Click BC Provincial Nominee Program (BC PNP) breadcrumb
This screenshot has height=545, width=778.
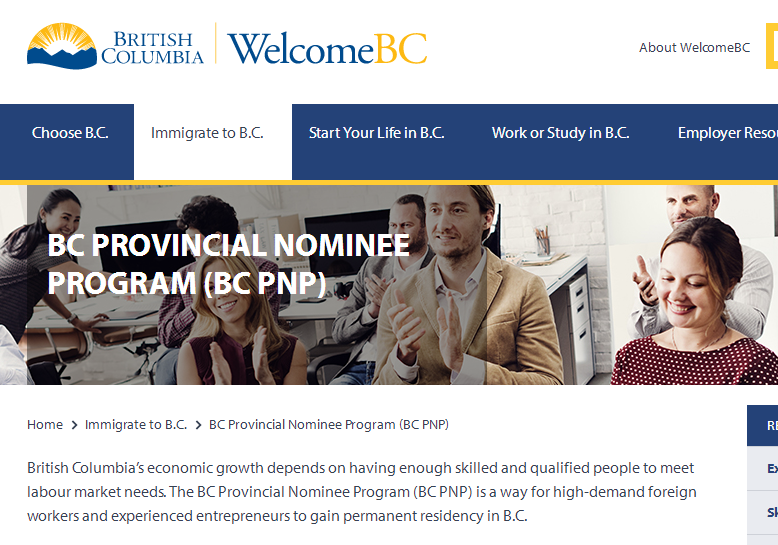pyautogui.click(x=328, y=425)
